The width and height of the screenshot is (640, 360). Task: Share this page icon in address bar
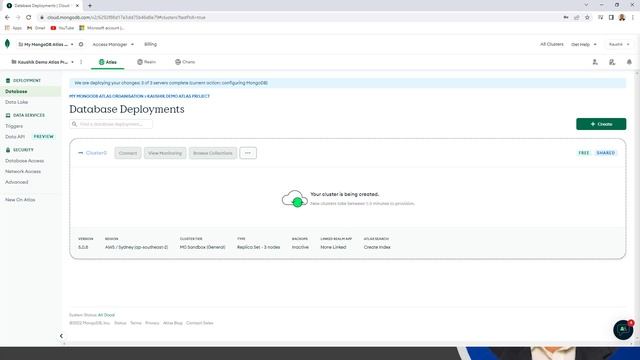click(577, 17)
